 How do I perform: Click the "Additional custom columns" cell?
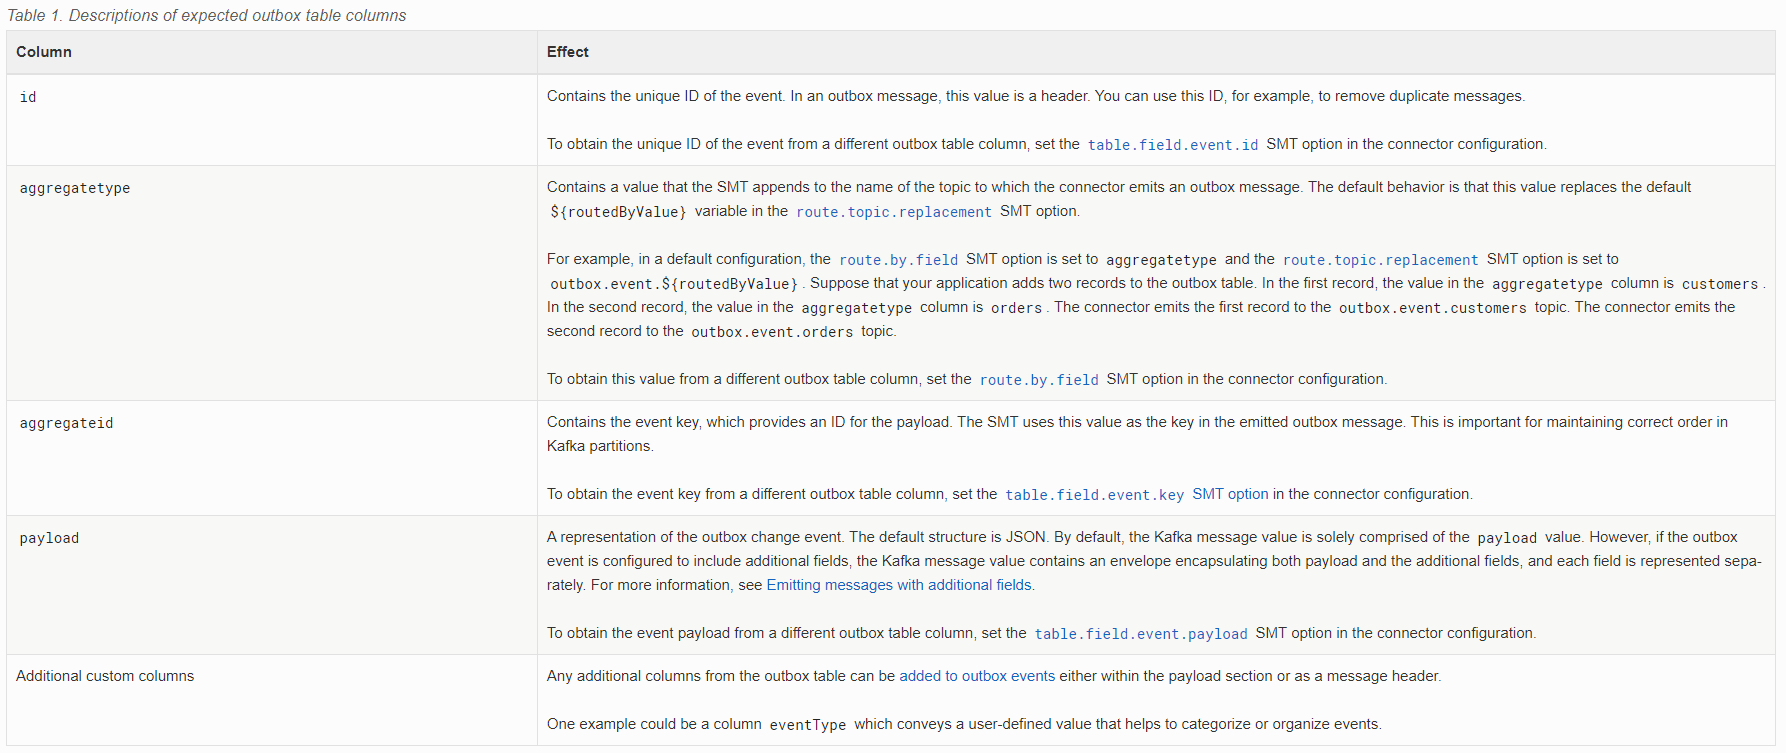coord(105,676)
